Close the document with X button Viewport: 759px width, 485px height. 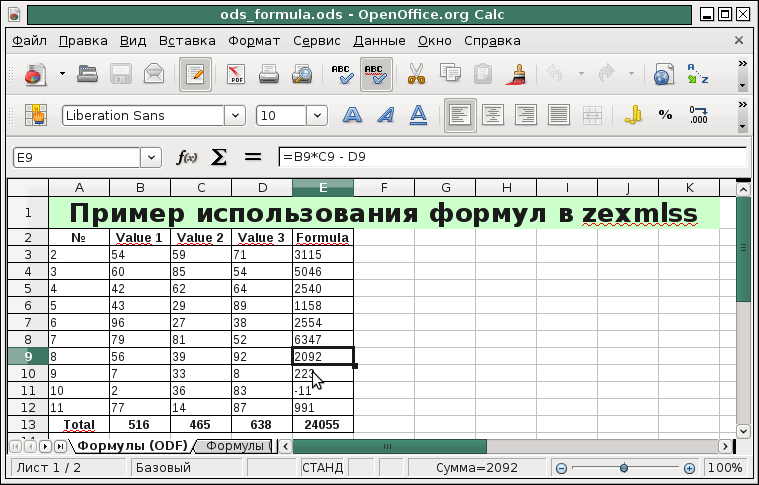pos(739,40)
